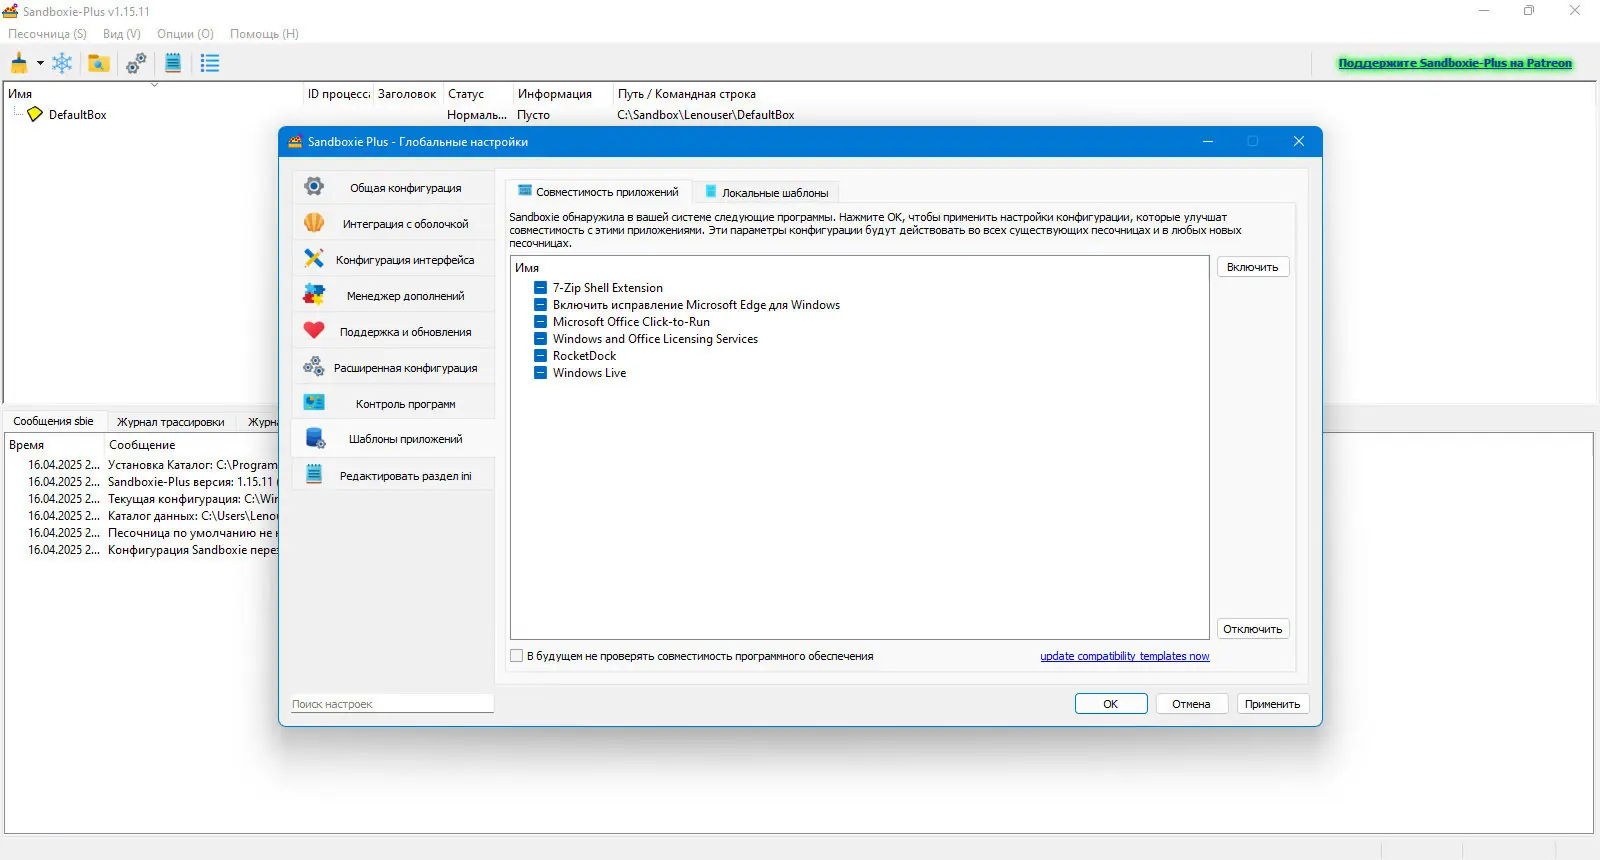Screen dimensions: 1600x860
Task: Click the broom cleanup toolbar icon
Action: point(19,63)
